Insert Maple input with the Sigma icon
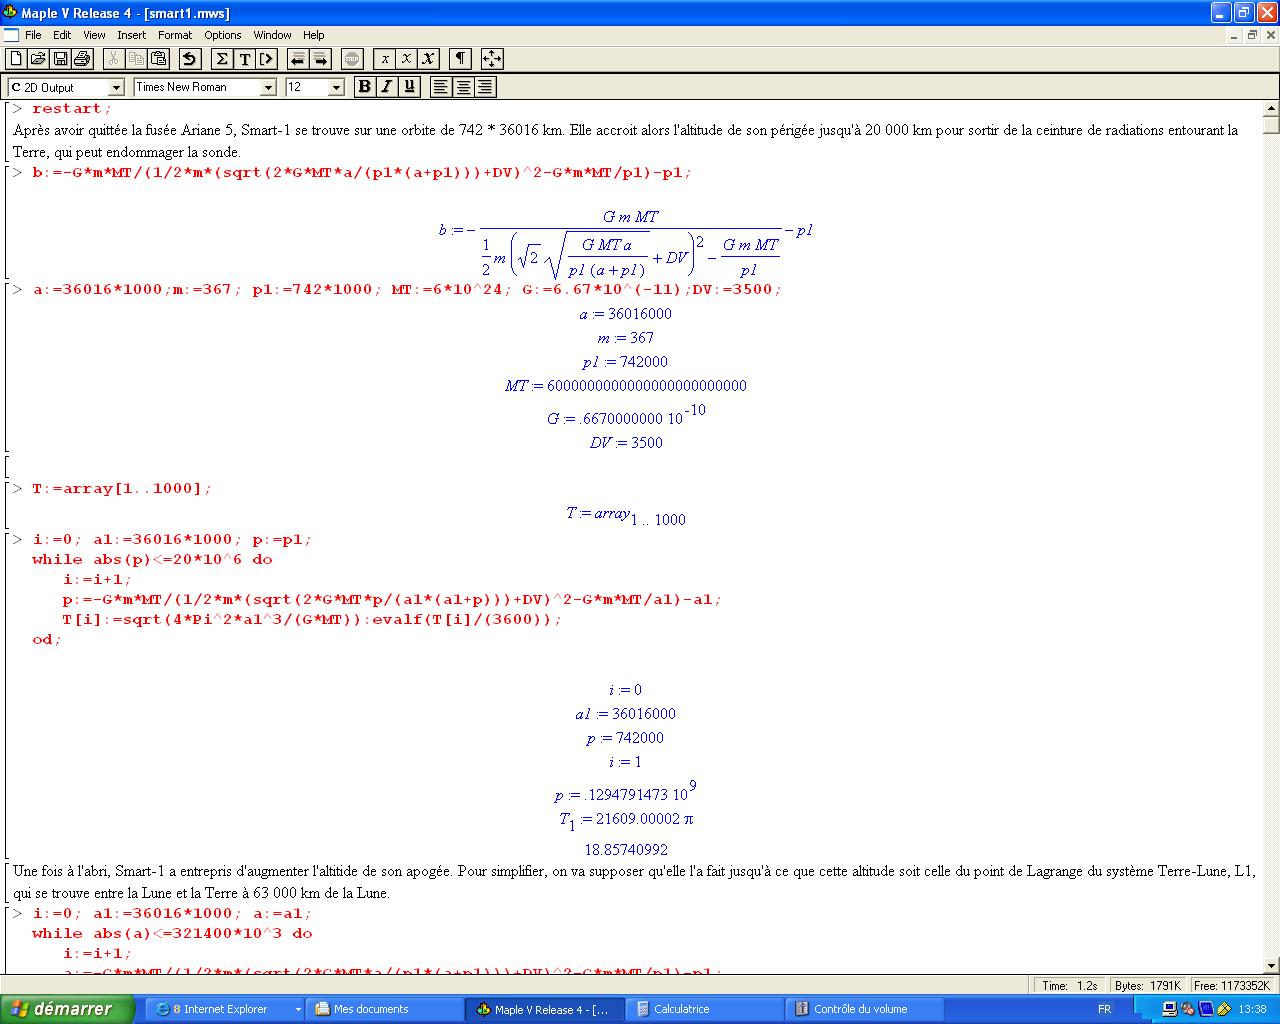 [x=222, y=59]
